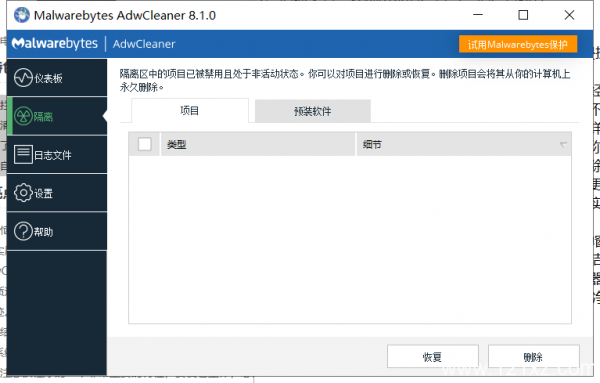Click the Malwarebytes logo in header
Screen dimensions: 600x383
click(55, 44)
